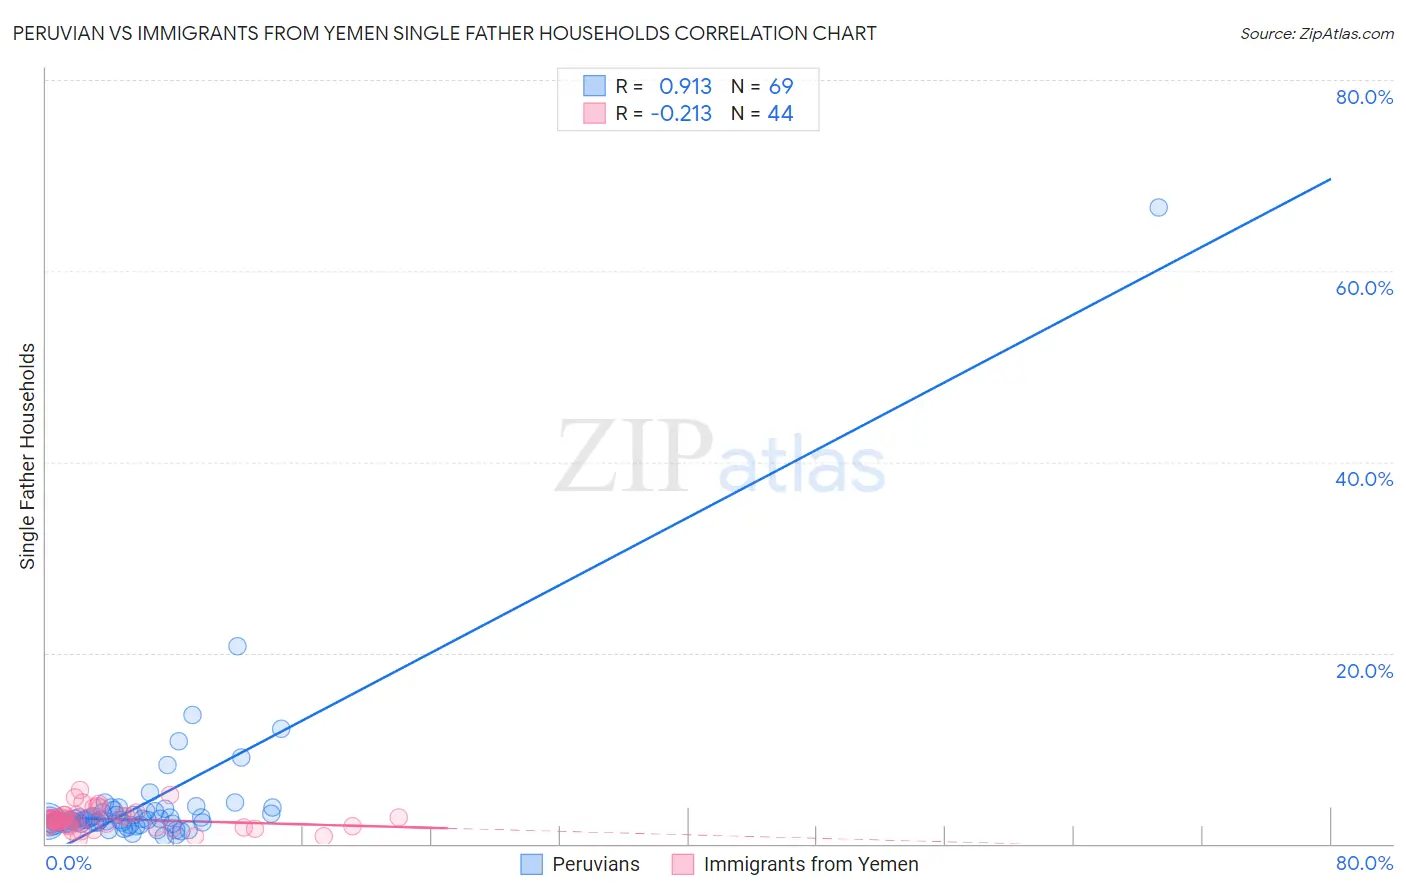This screenshot has width=1406, height=892.
Task: Click the 20.0% y-axis label
Action: 1364,671
